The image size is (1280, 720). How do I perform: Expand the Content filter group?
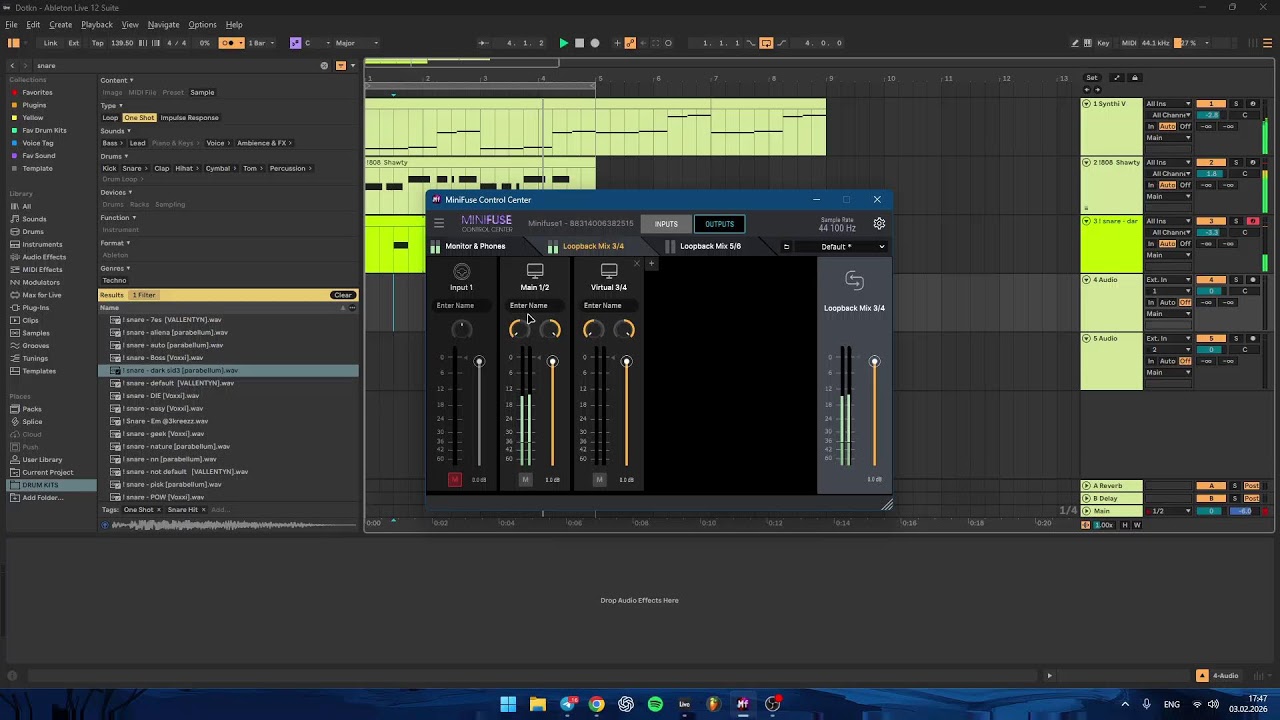pos(116,80)
